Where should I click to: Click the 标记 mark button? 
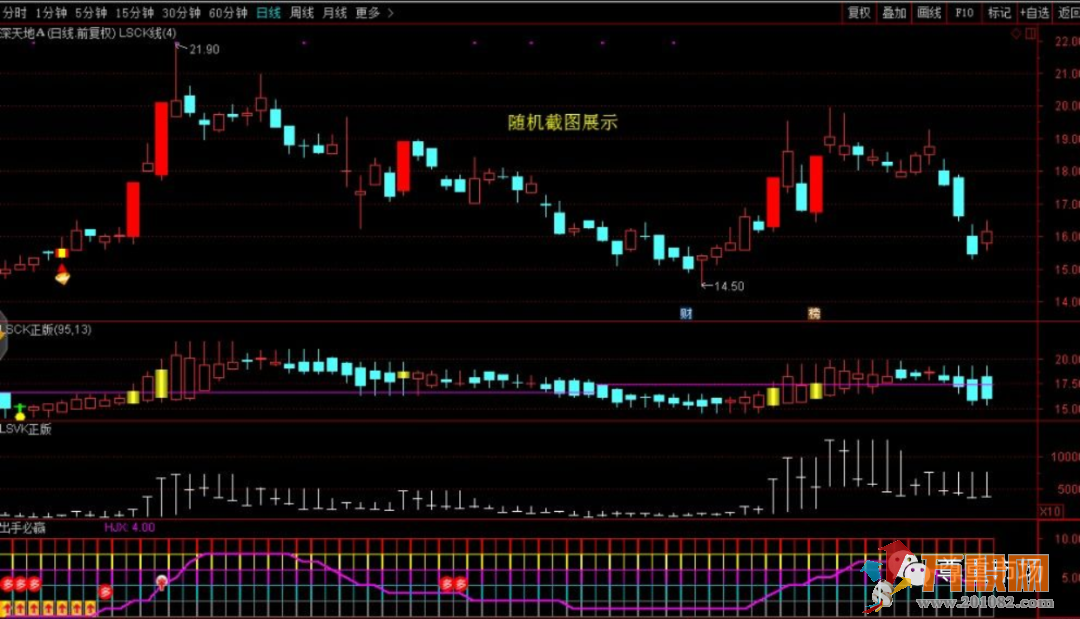(999, 12)
